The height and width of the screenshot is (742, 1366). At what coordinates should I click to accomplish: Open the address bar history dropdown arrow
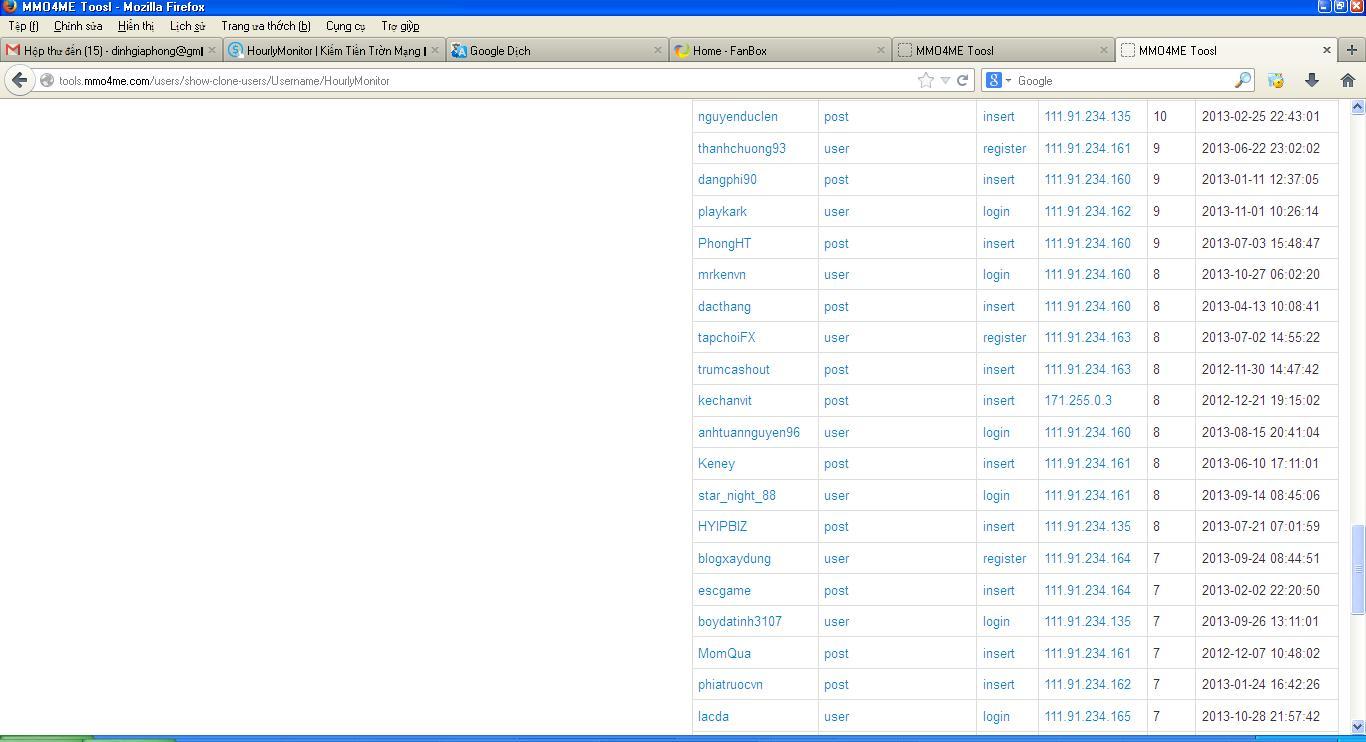click(945, 81)
